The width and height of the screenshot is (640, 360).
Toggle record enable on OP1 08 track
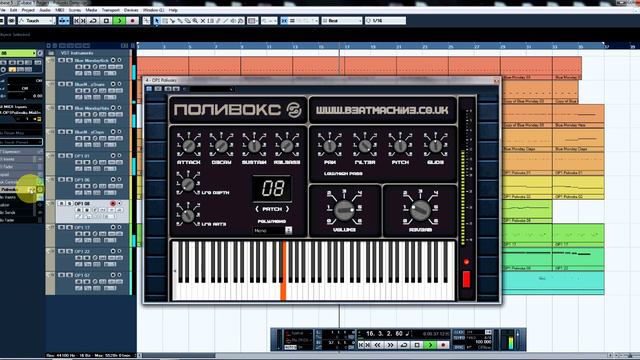click(x=113, y=203)
